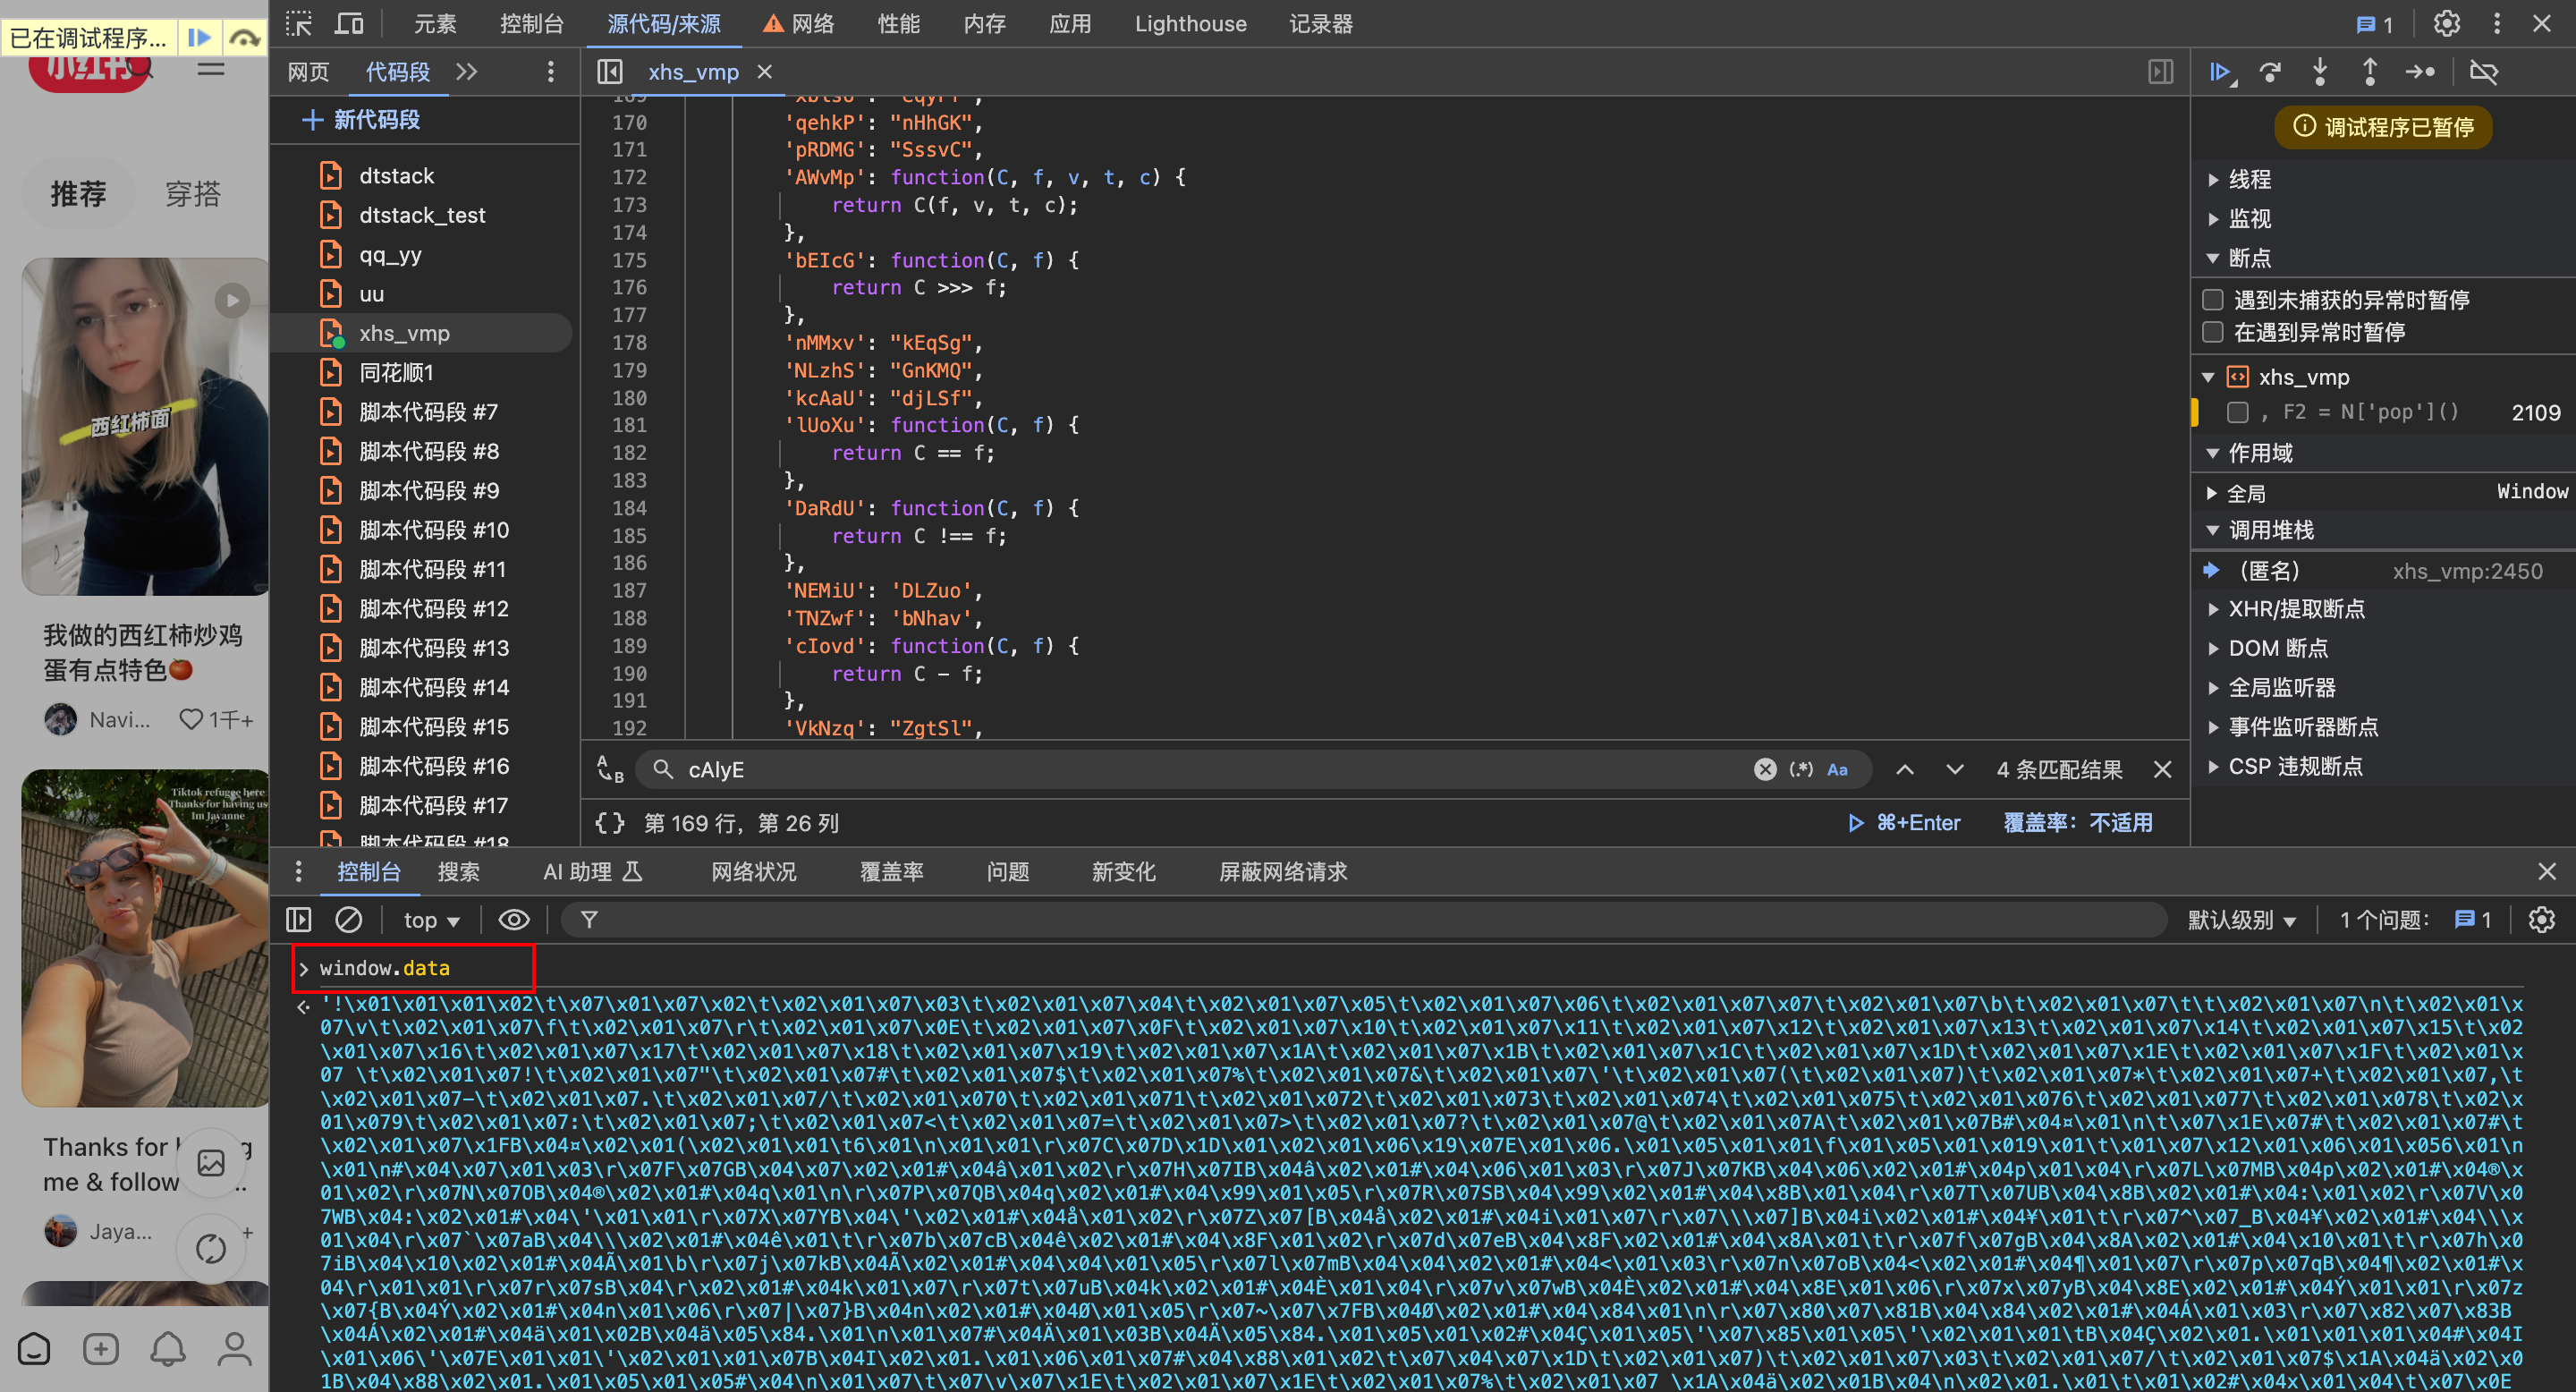The width and height of the screenshot is (2576, 1392).
Task: Open the 搜索 drawer tab
Action: [459, 871]
